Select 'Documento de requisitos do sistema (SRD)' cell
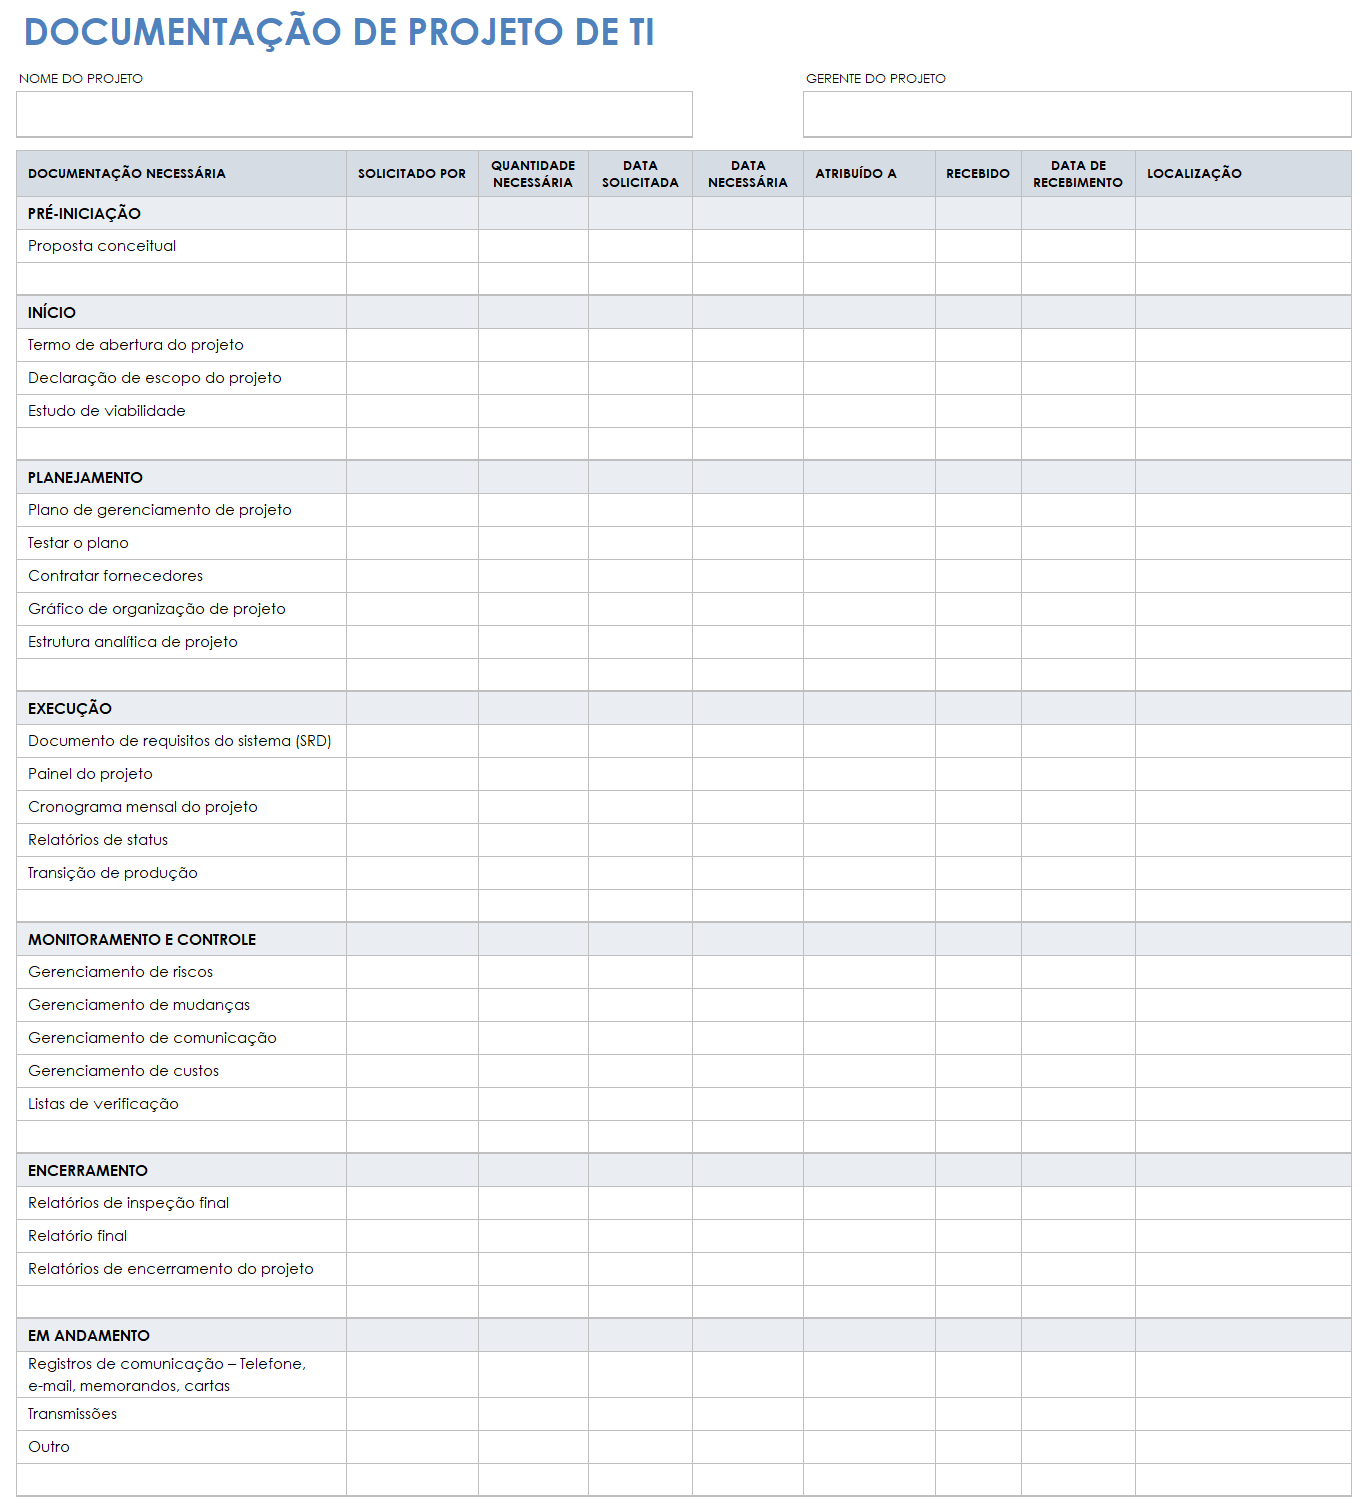The width and height of the screenshot is (1368, 1505). [182, 741]
